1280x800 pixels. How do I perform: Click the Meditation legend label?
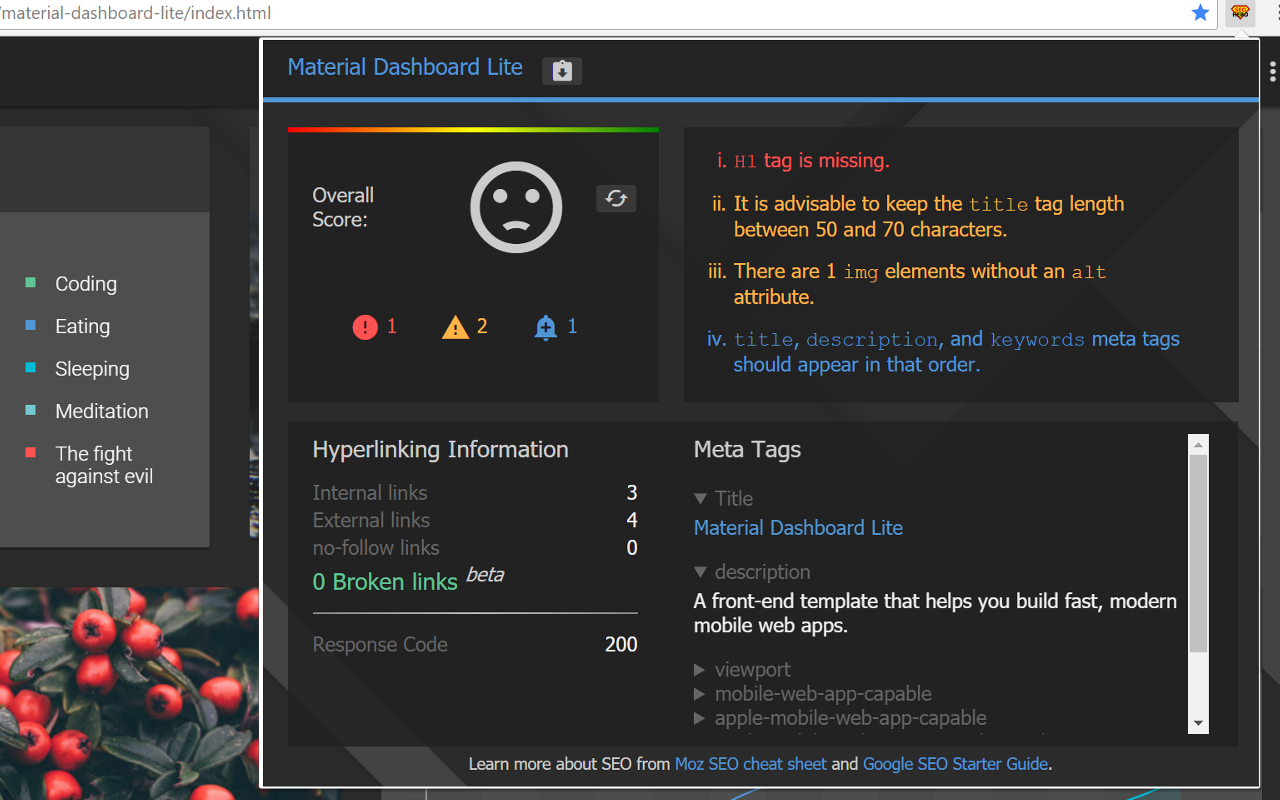pyautogui.click(x=102, y=411)
